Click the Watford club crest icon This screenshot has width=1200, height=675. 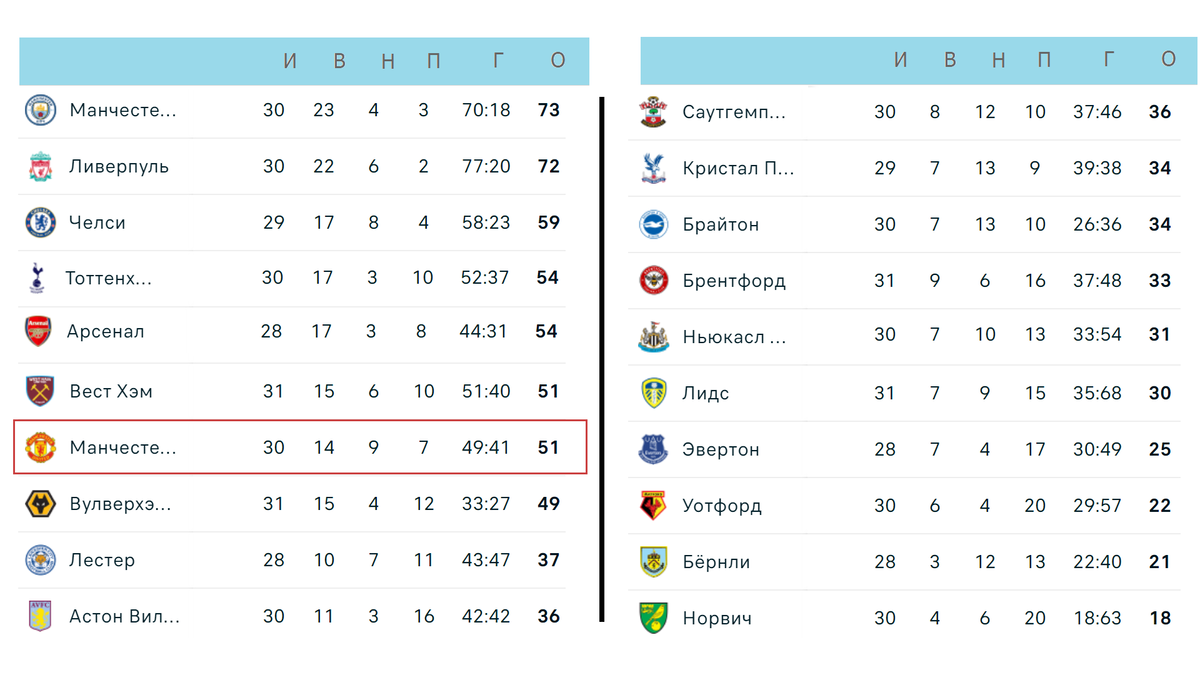(x=653, y=506)
